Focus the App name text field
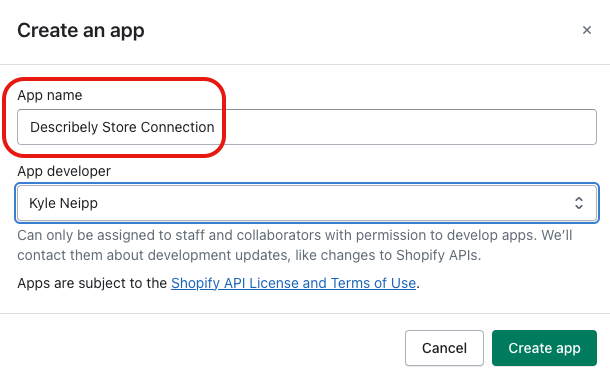610x376 pixels. point(307,127)
